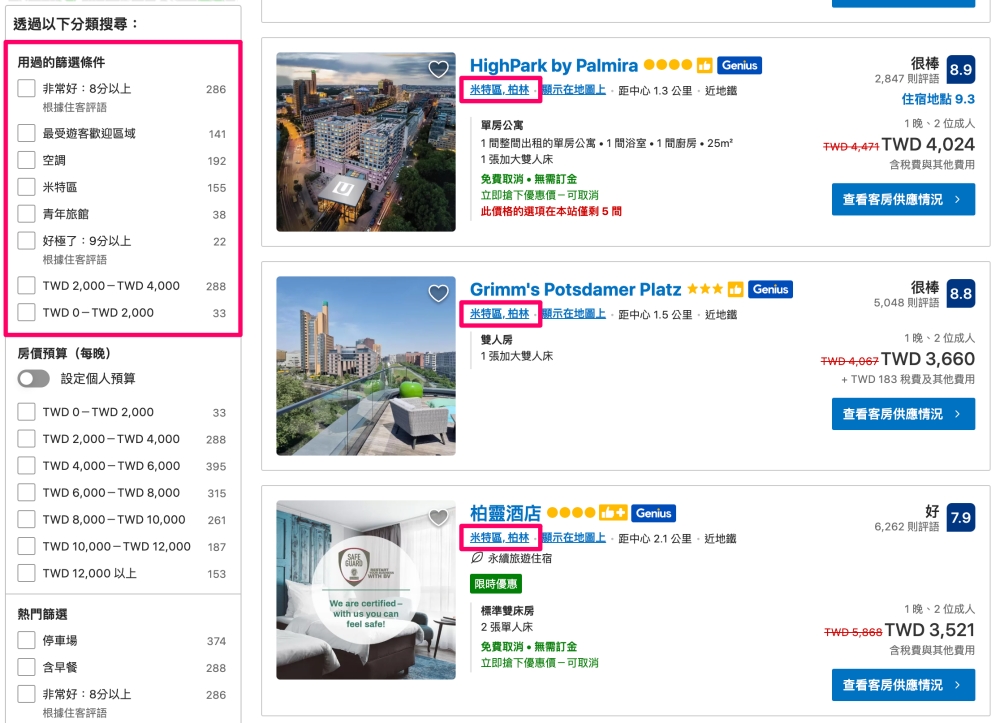Show Grimm's Potsdamer Platz on map via 顯示在地圖上

[574, 314]
